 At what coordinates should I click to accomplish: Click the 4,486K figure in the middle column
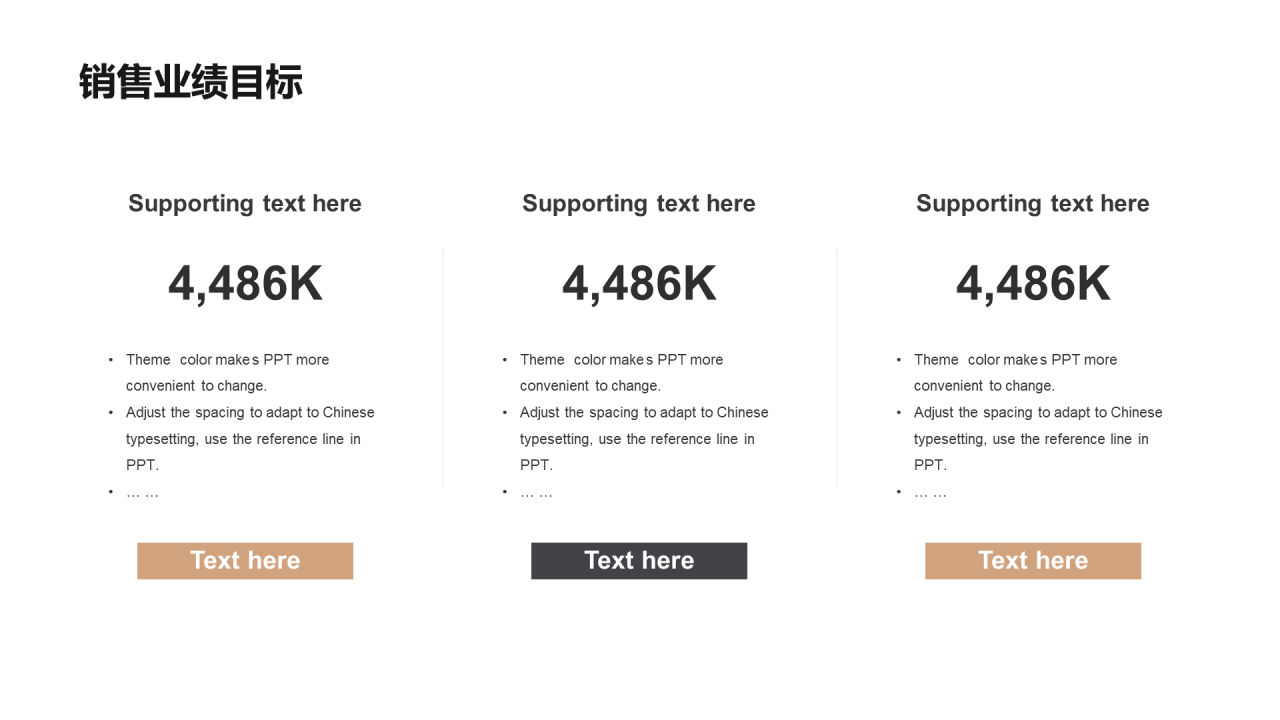(x=639, y=284)
